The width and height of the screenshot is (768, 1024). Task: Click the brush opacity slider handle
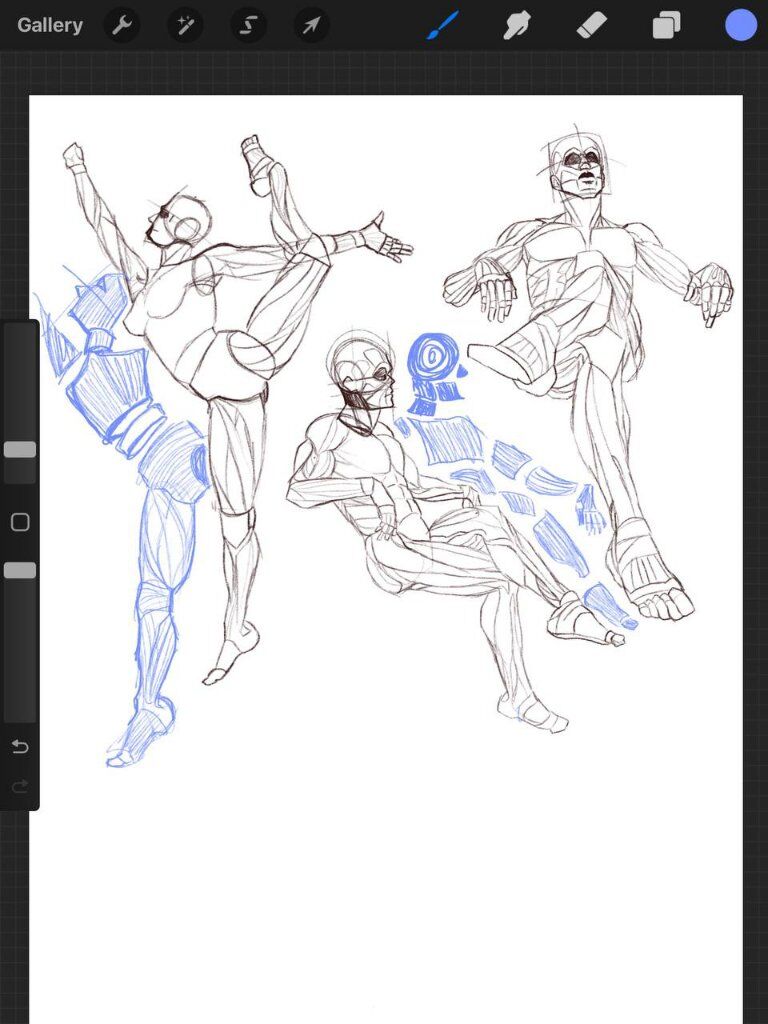pos(20,570)
